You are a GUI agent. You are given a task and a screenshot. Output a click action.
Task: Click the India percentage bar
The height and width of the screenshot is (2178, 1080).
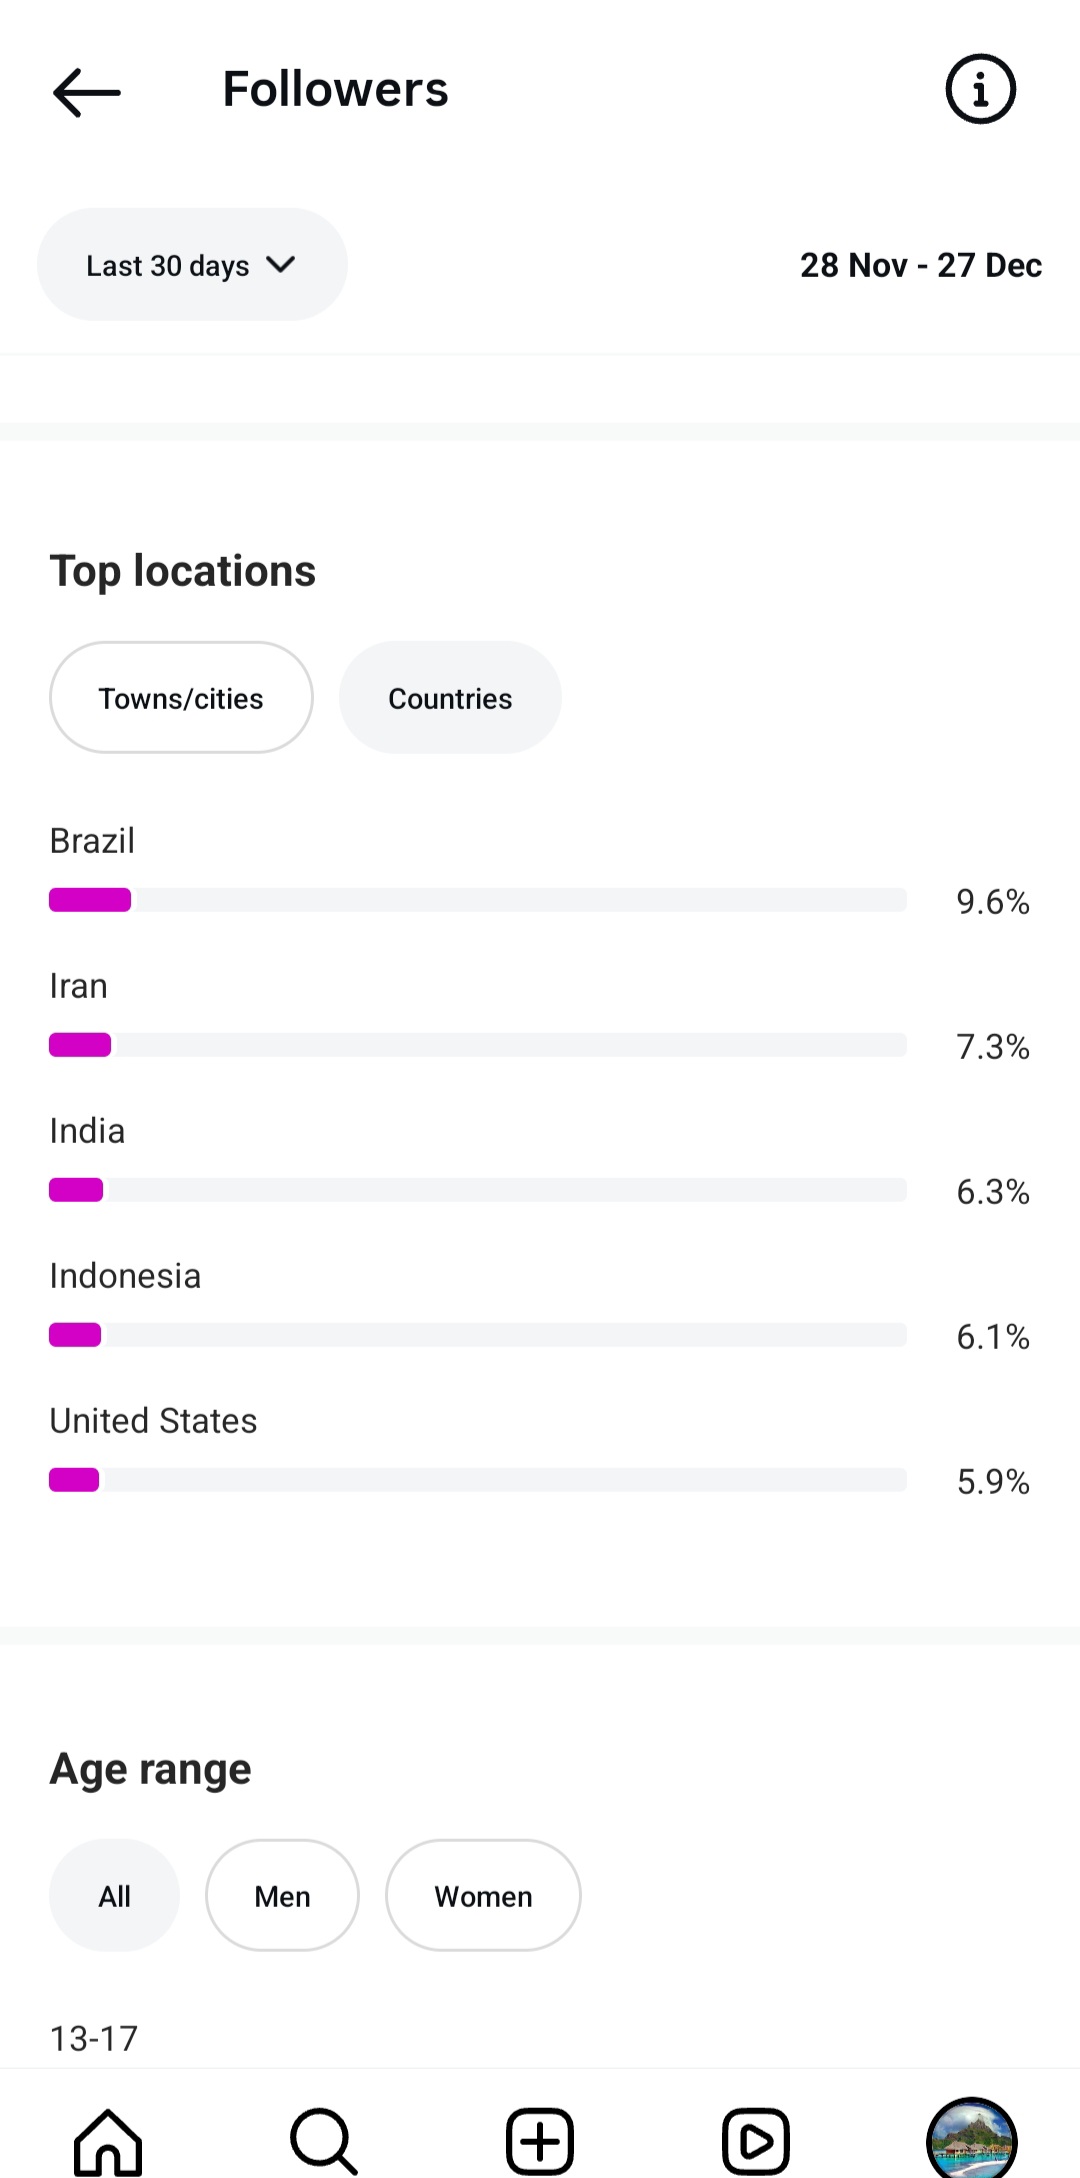[477, 1190]
